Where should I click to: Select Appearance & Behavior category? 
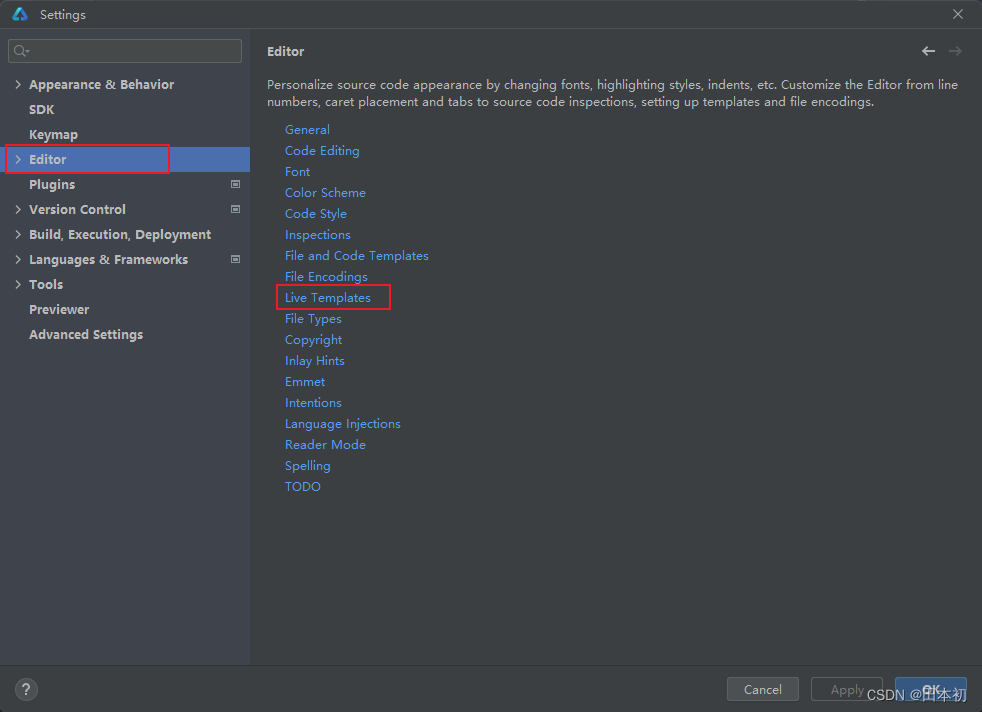101,85
